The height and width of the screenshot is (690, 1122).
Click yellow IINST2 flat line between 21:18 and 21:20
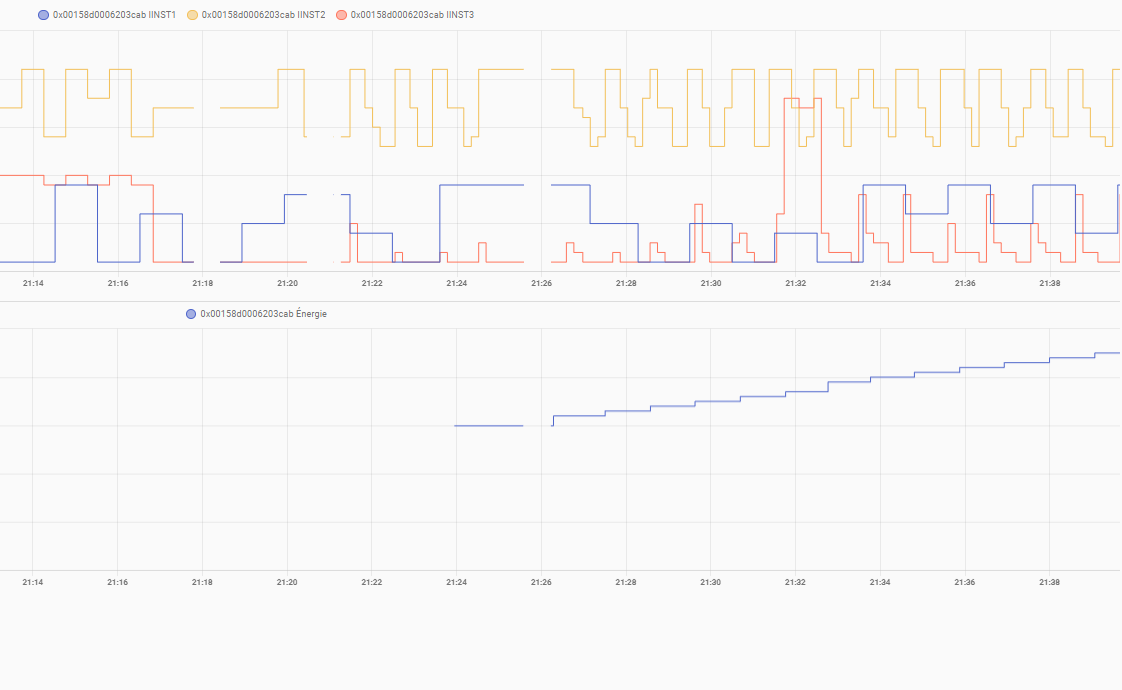pos(249,107)
